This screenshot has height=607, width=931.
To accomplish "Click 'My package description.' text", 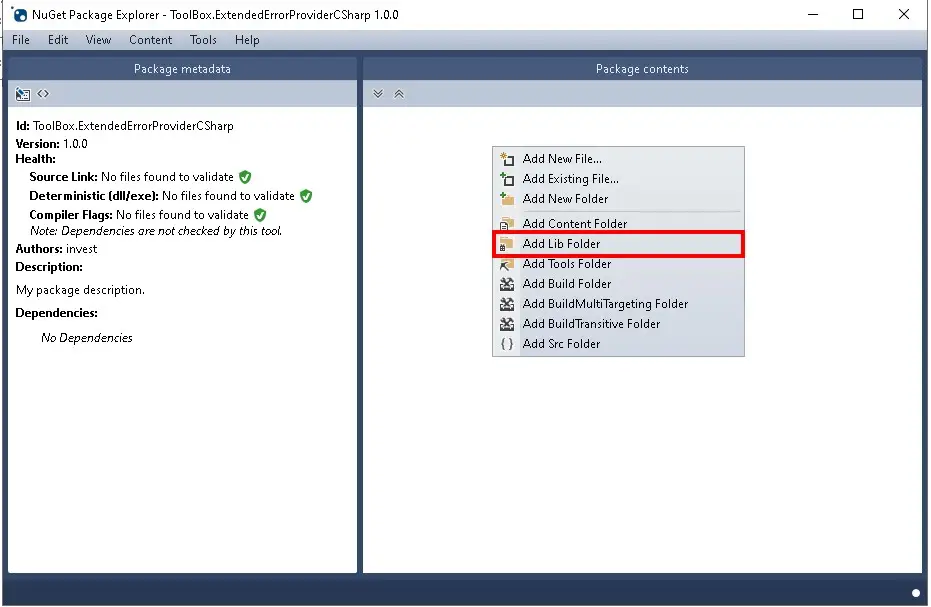I will click(x=80, y=290).
